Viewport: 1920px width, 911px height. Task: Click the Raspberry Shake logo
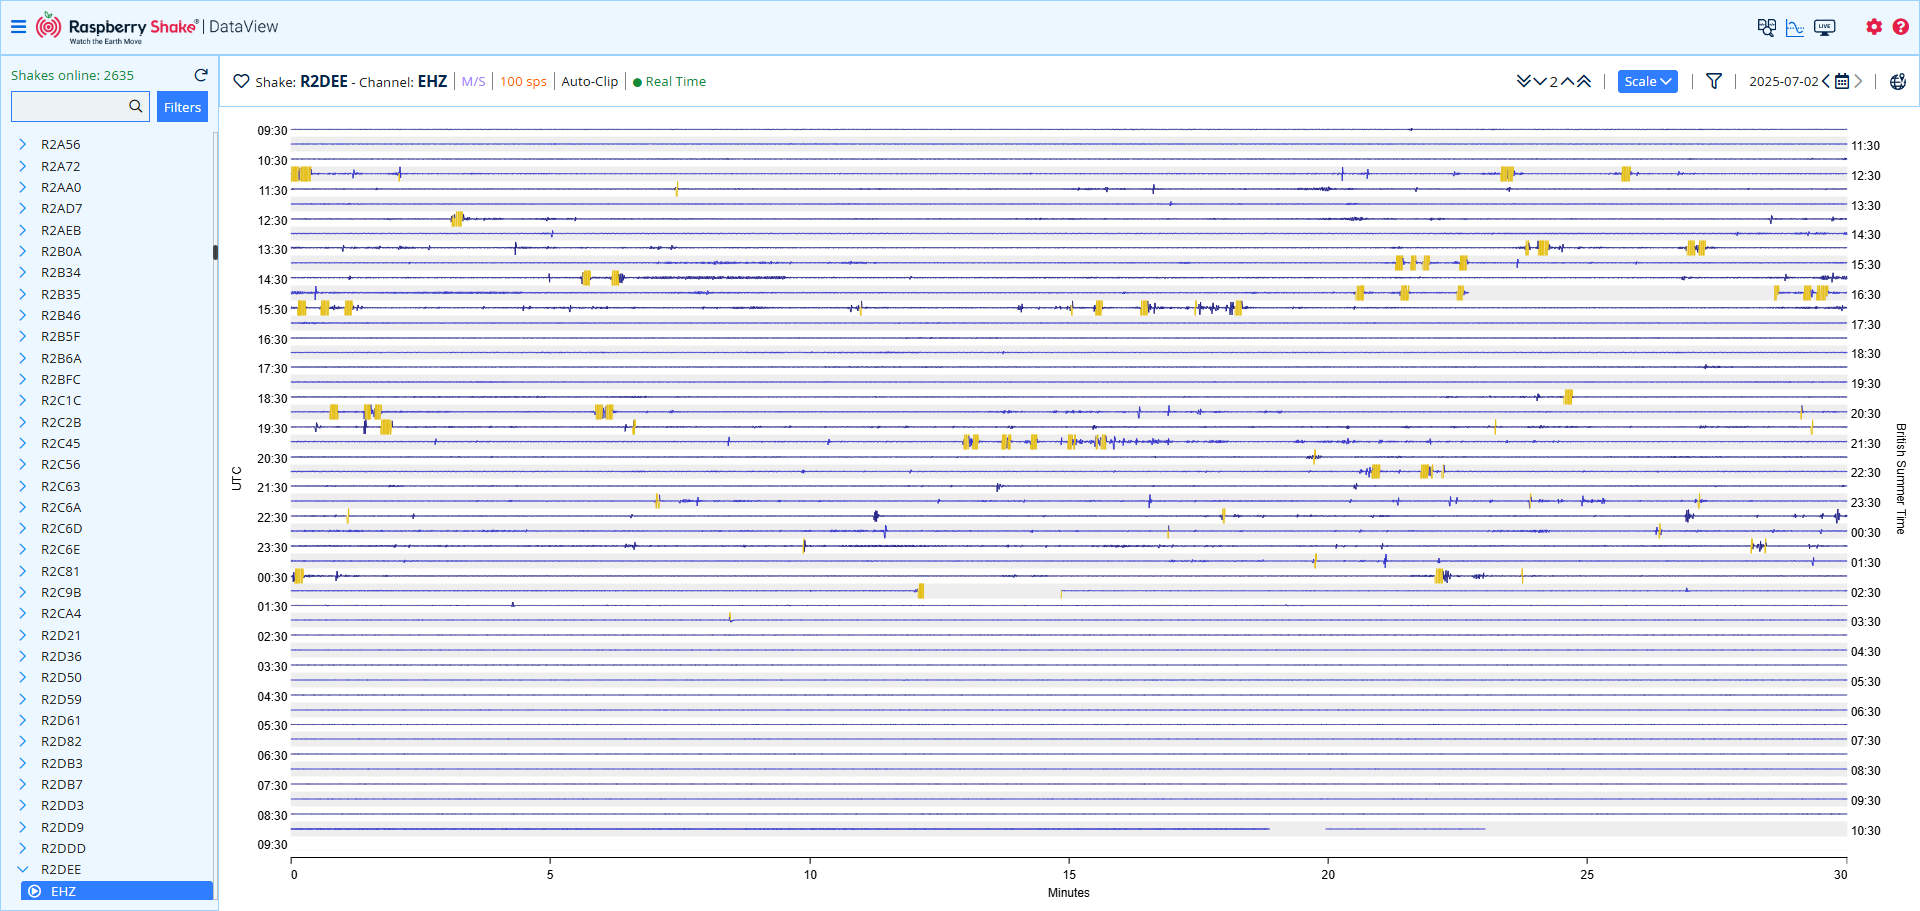click(117, 28)
